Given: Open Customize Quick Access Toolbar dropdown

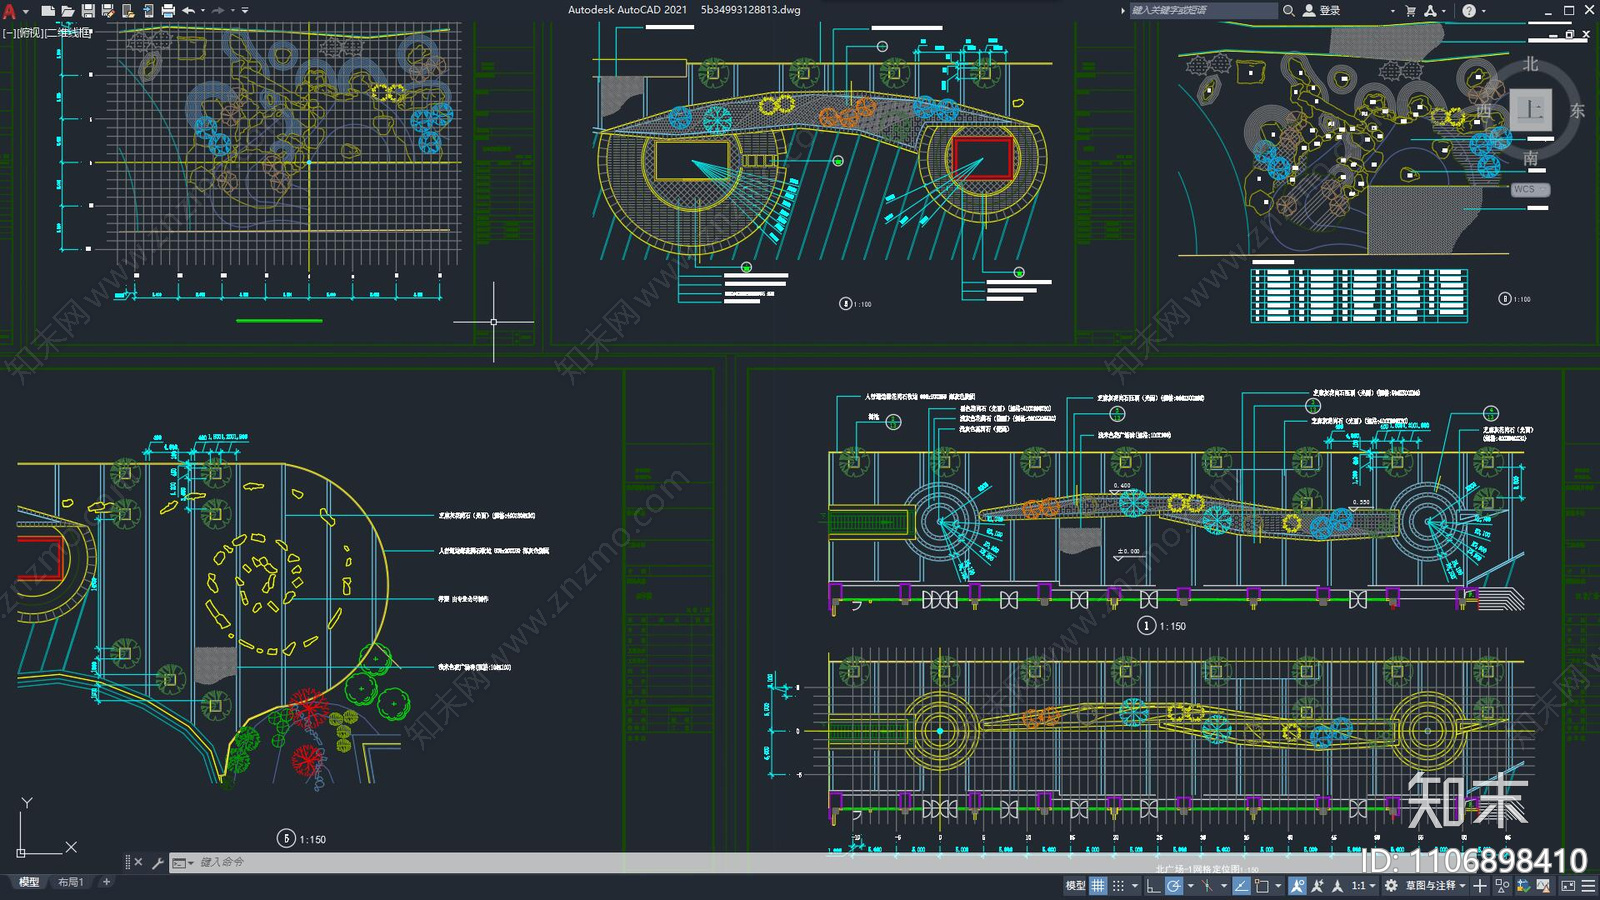Looking at the screenshot, I should coord(245,10).
